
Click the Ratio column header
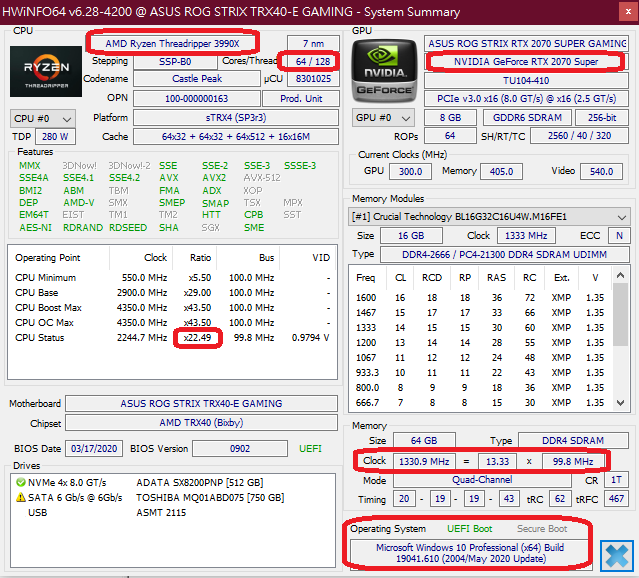[201, 258]
